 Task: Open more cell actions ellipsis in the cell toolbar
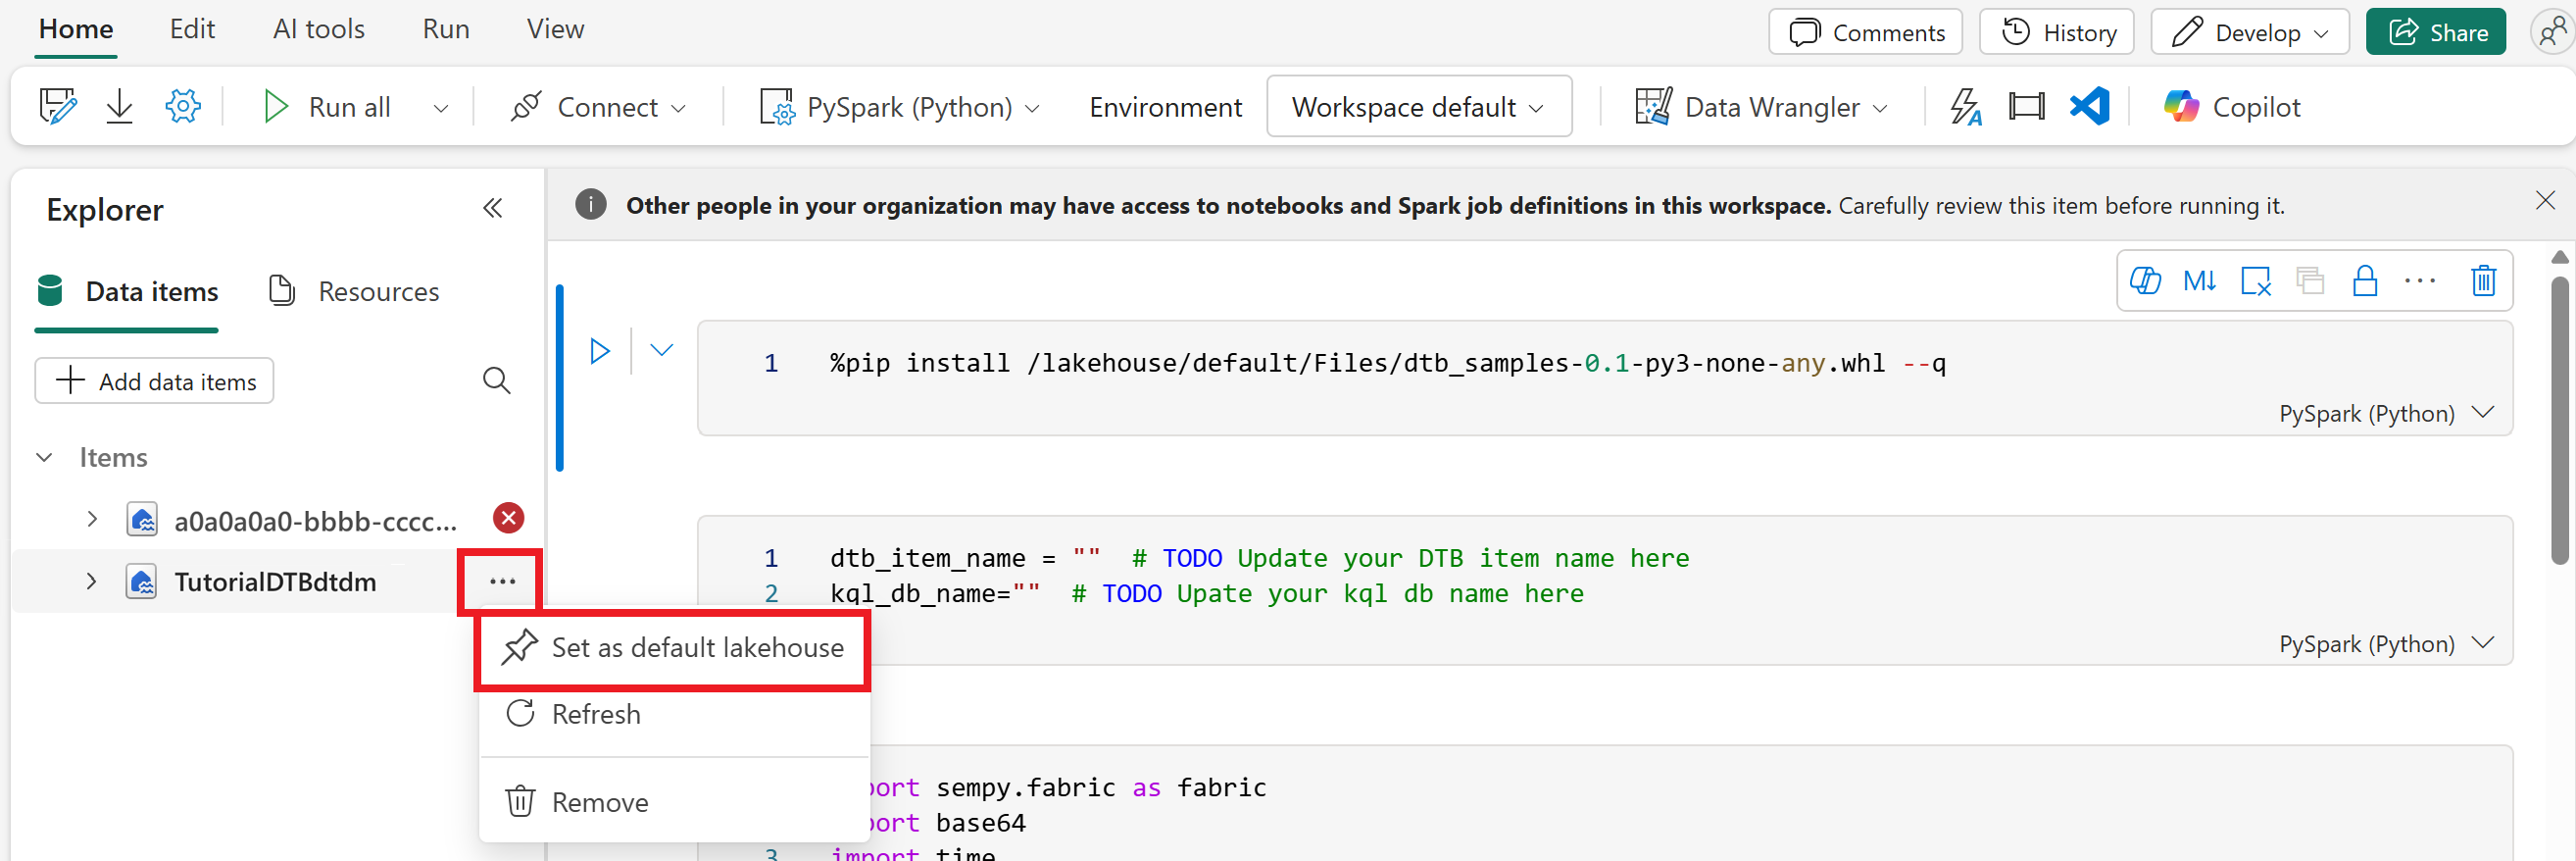click(2420, 281)
